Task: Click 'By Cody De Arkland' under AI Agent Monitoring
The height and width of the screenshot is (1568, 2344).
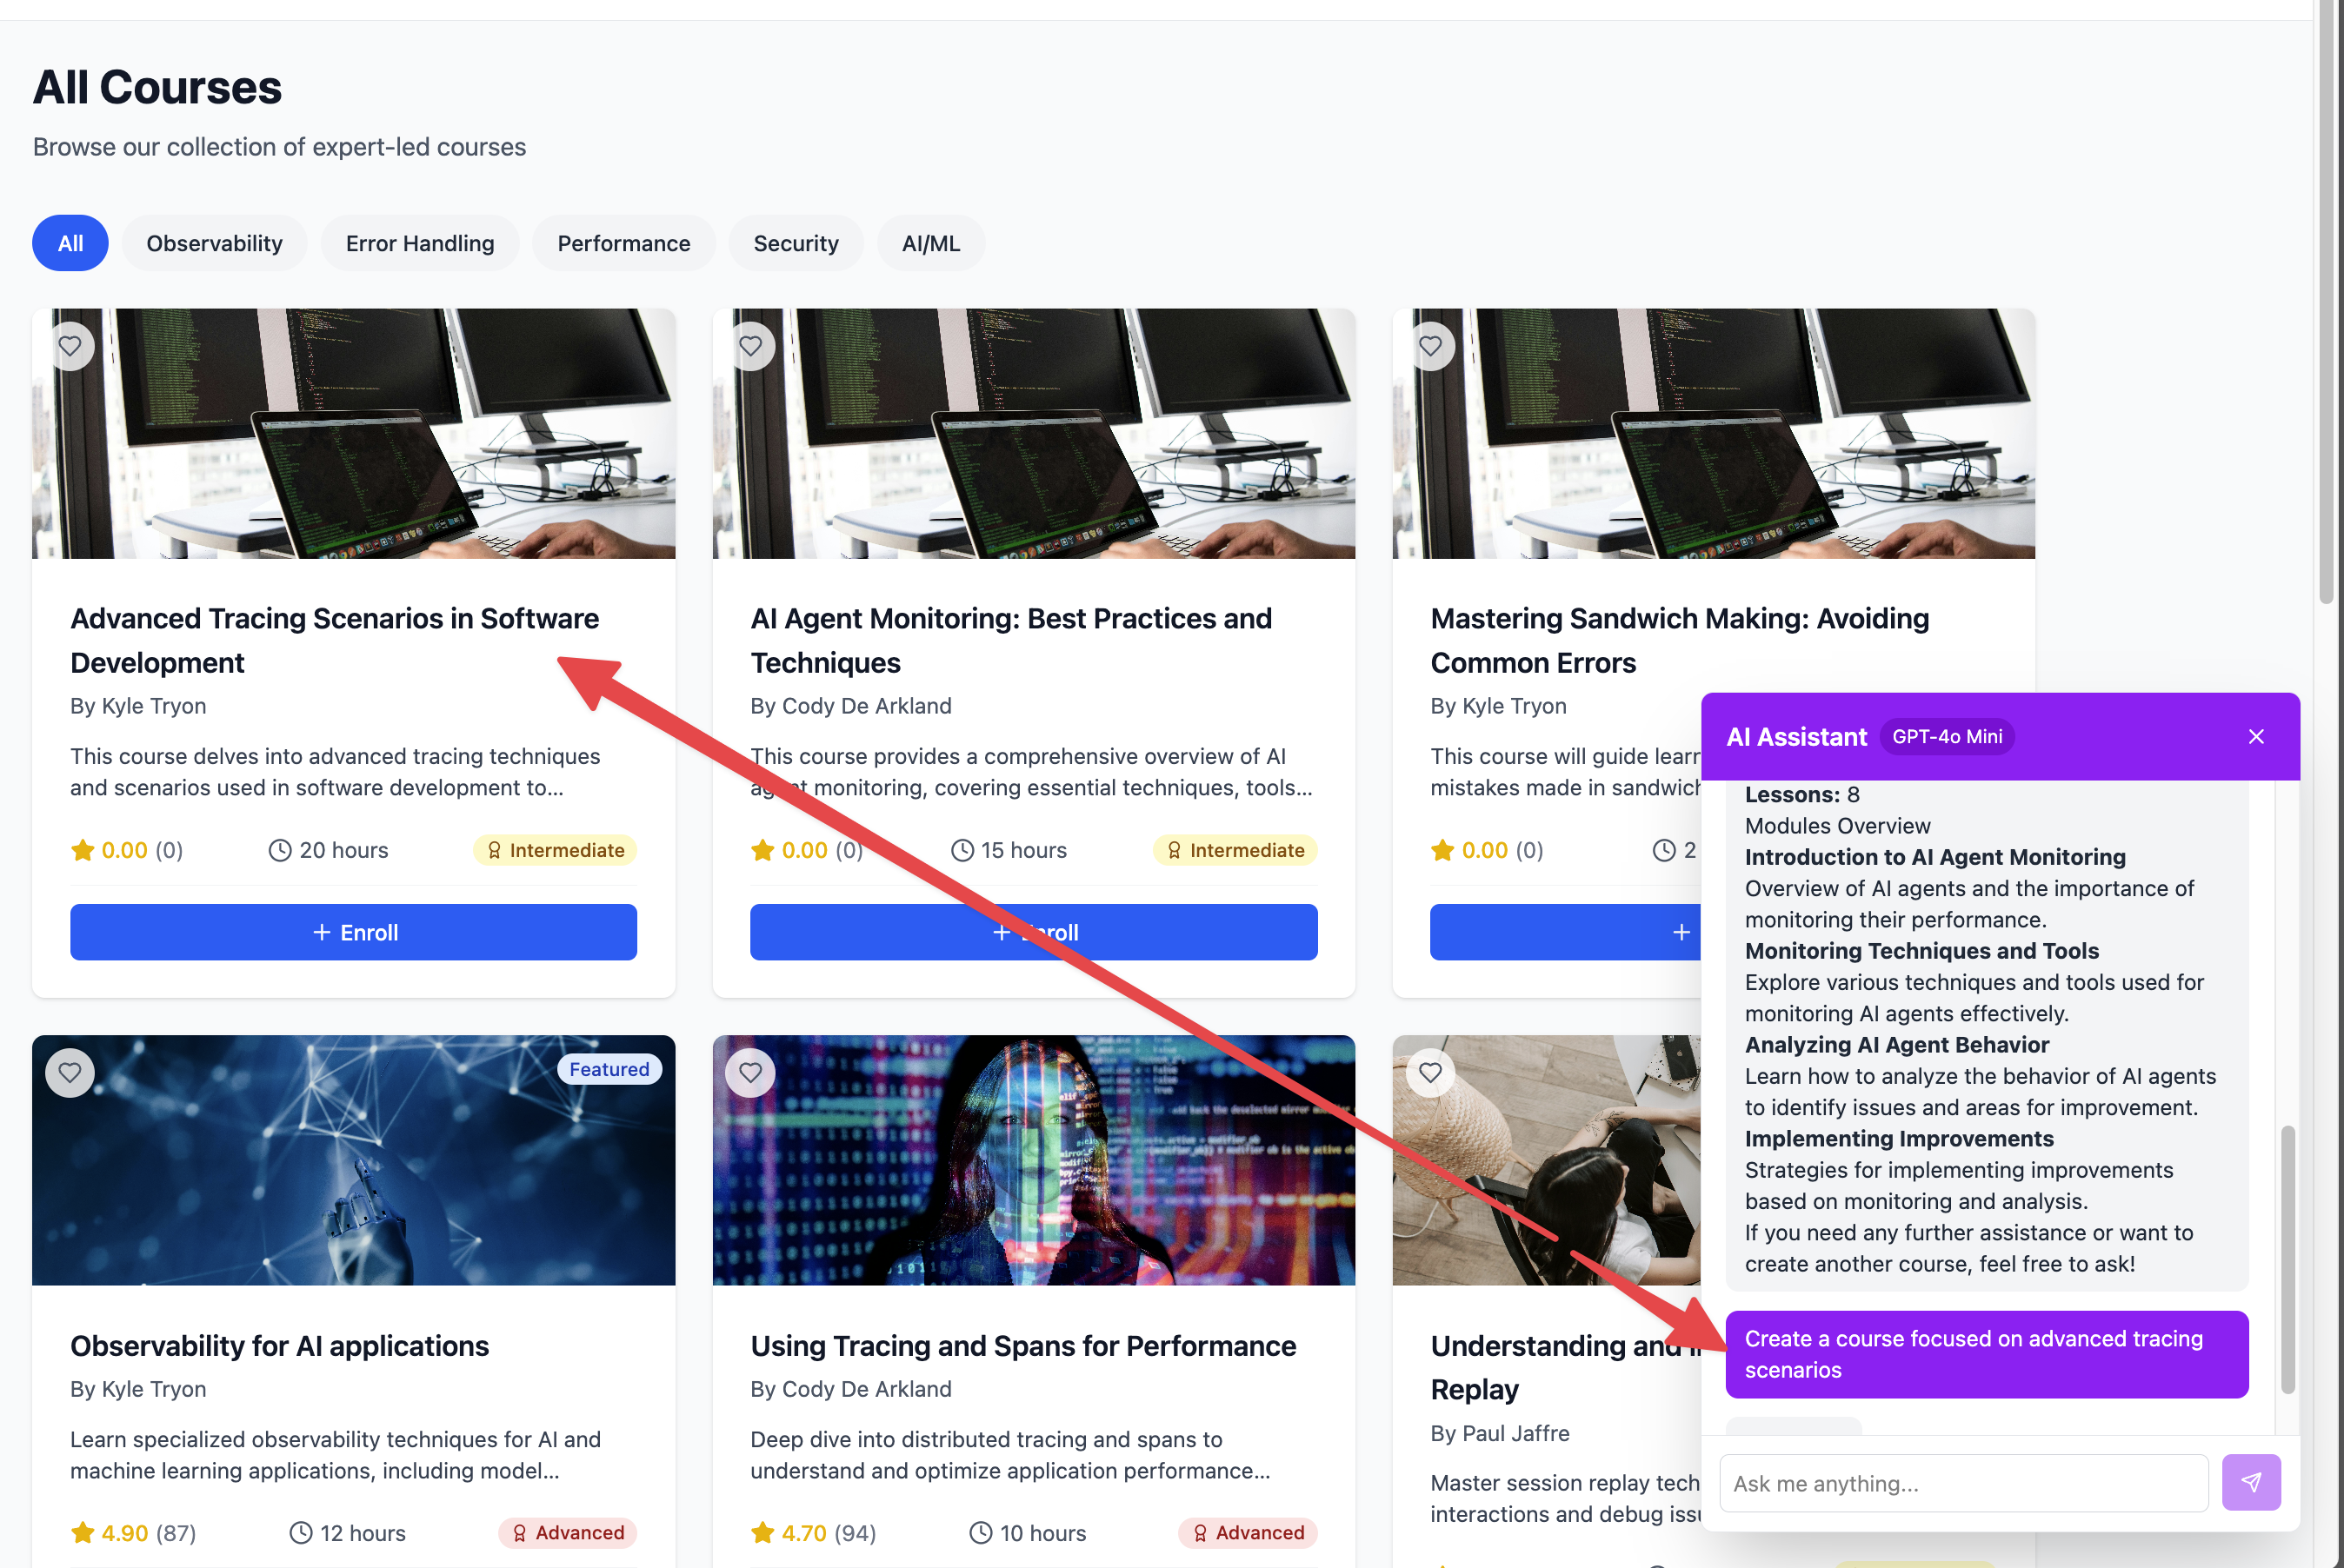Action: coord(850,706)
